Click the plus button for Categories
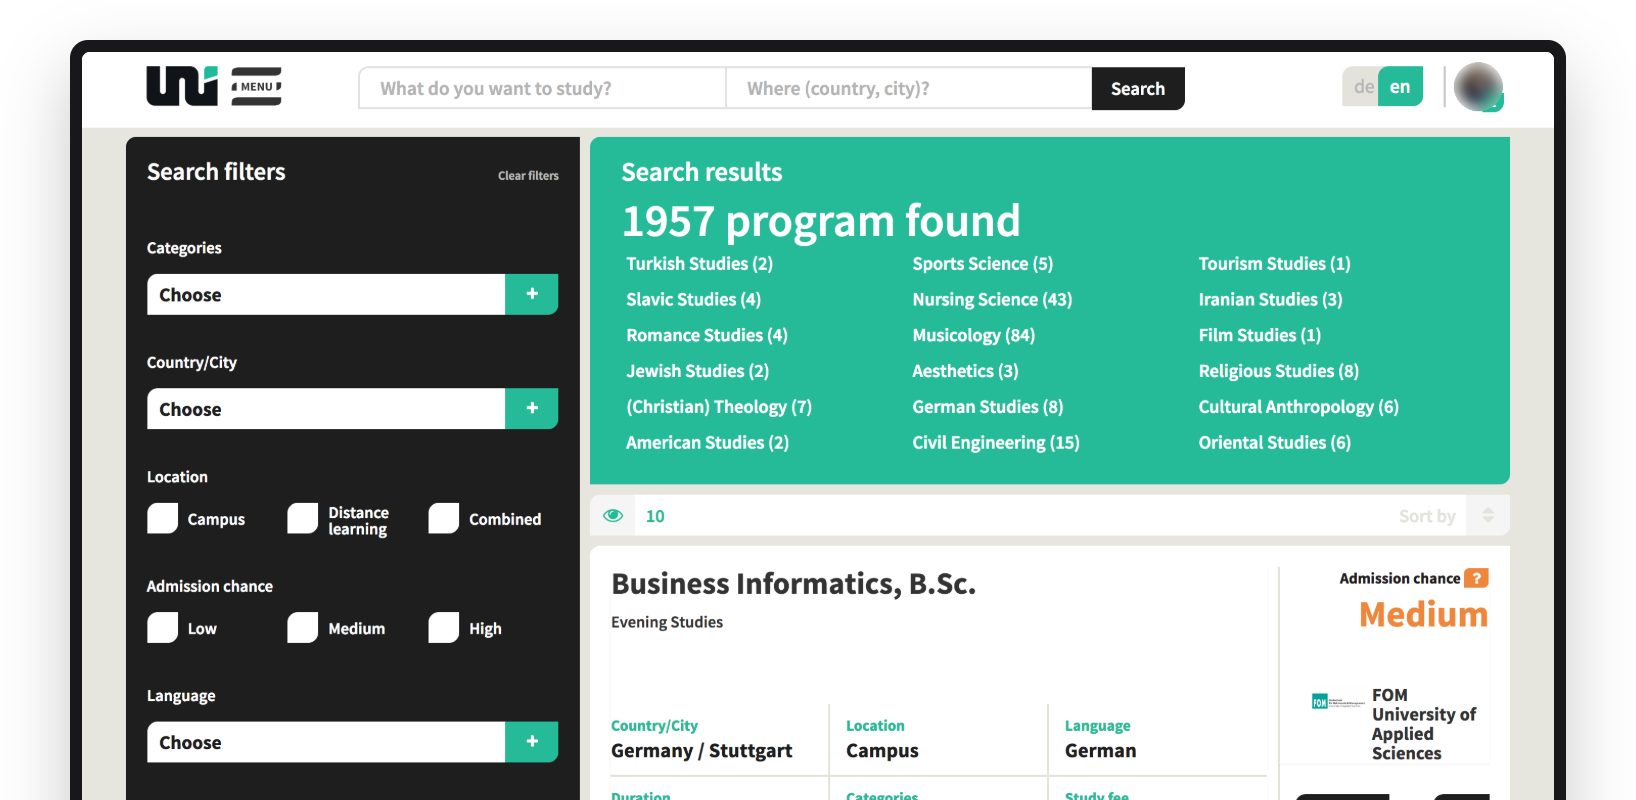This screenshot has width=1636, height=800. (532, 294)
